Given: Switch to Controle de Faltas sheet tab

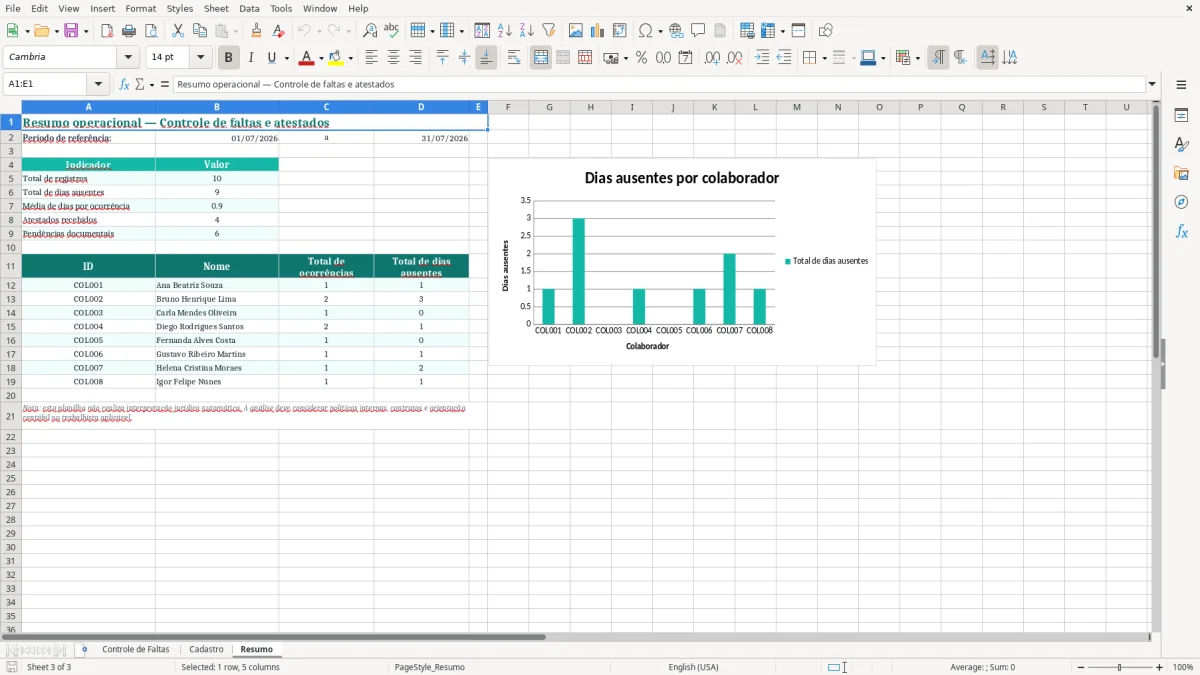Looking at the screenshot, I should coord(136,650).
